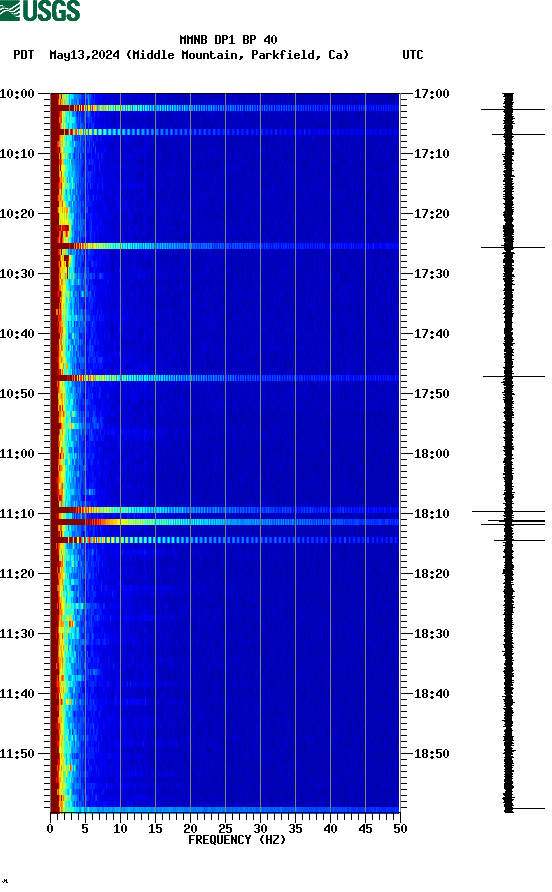
Task: Click the 18:10 UTC time label
Action: click(x=431, y=514)
